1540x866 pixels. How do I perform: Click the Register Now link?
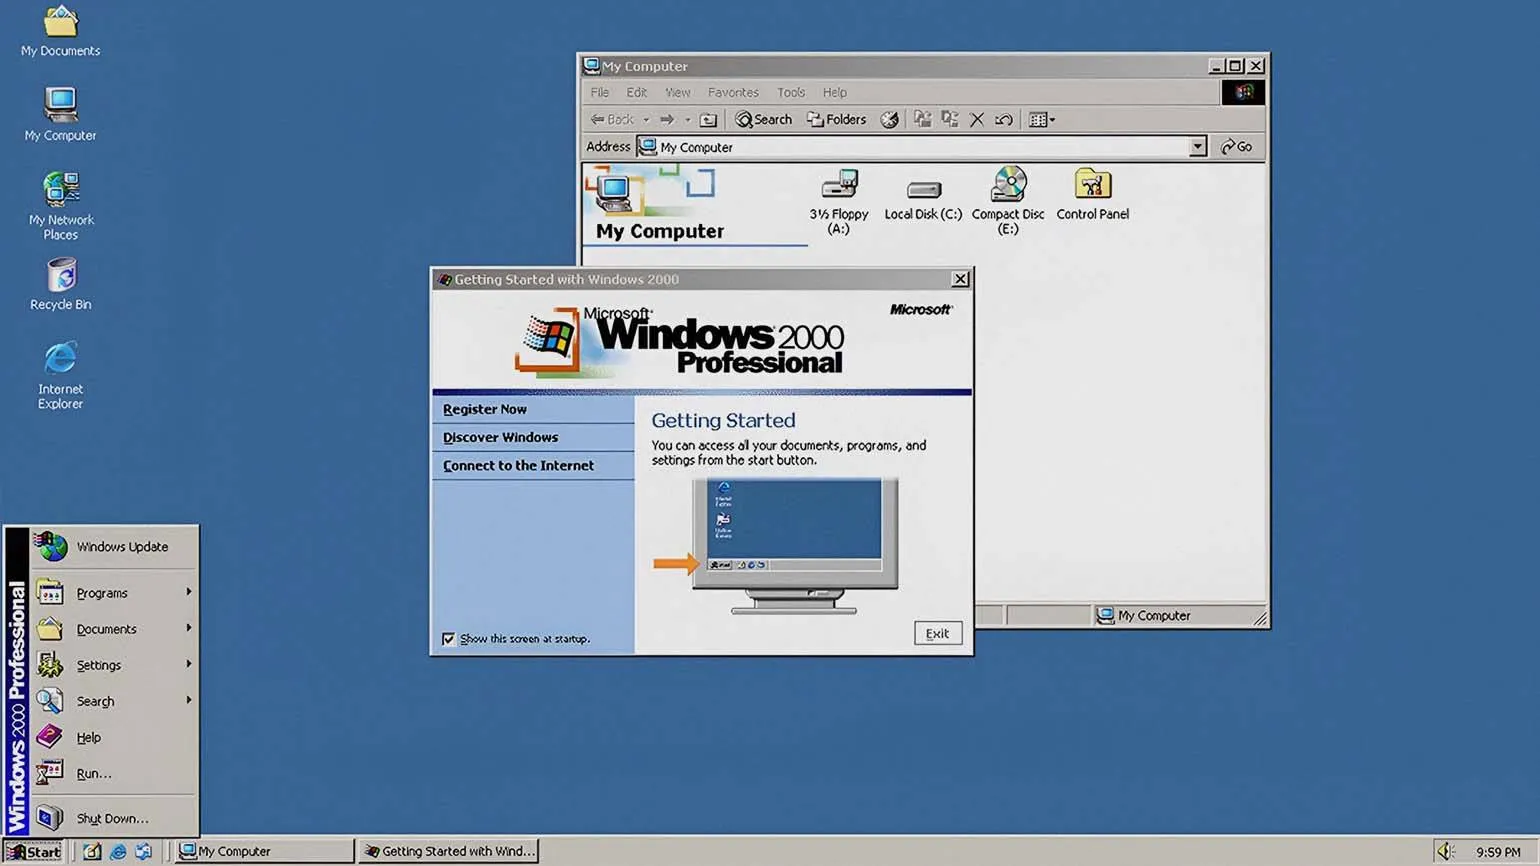485,409
